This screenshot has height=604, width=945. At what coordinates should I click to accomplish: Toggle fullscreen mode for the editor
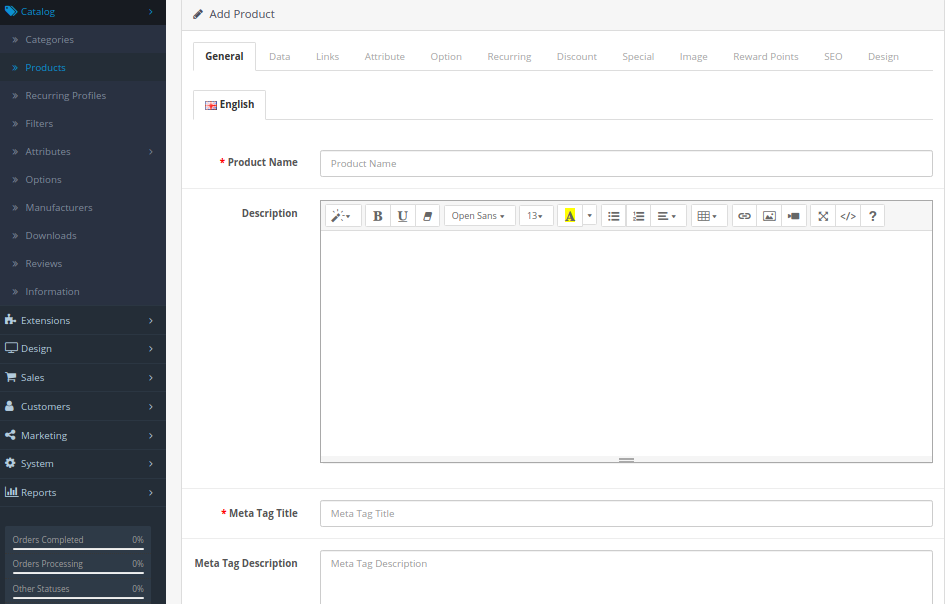[x=823, y=215]
